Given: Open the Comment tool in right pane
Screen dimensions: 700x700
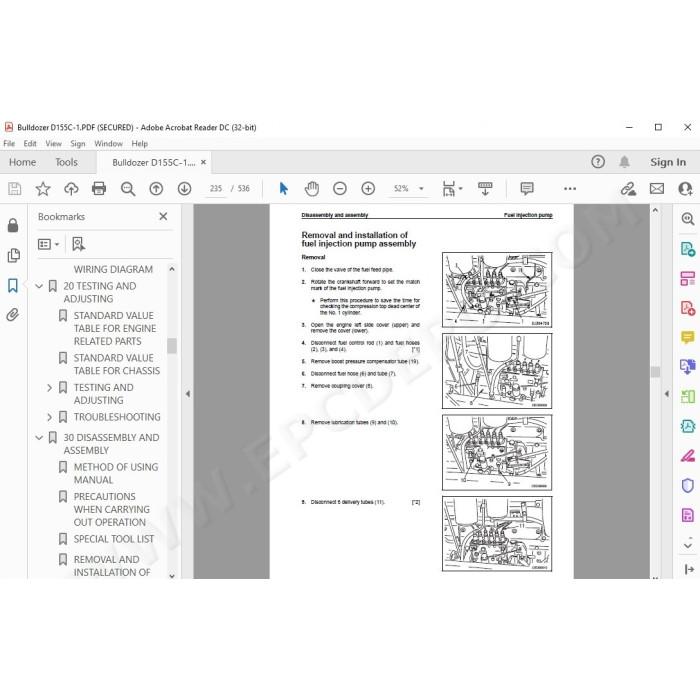Looking at the screenshot, I should (688, 337).
